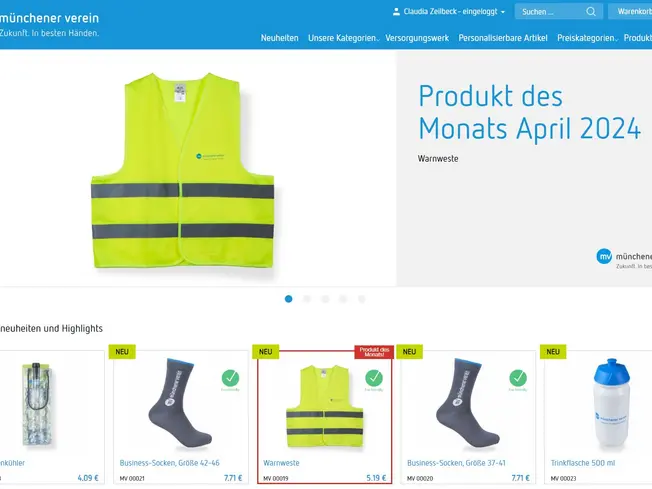The image size is (652, 489).
Task: Open Business-Socken, Größe 37-41 product link
Action: pyautogui.click(x=456, y=463)
